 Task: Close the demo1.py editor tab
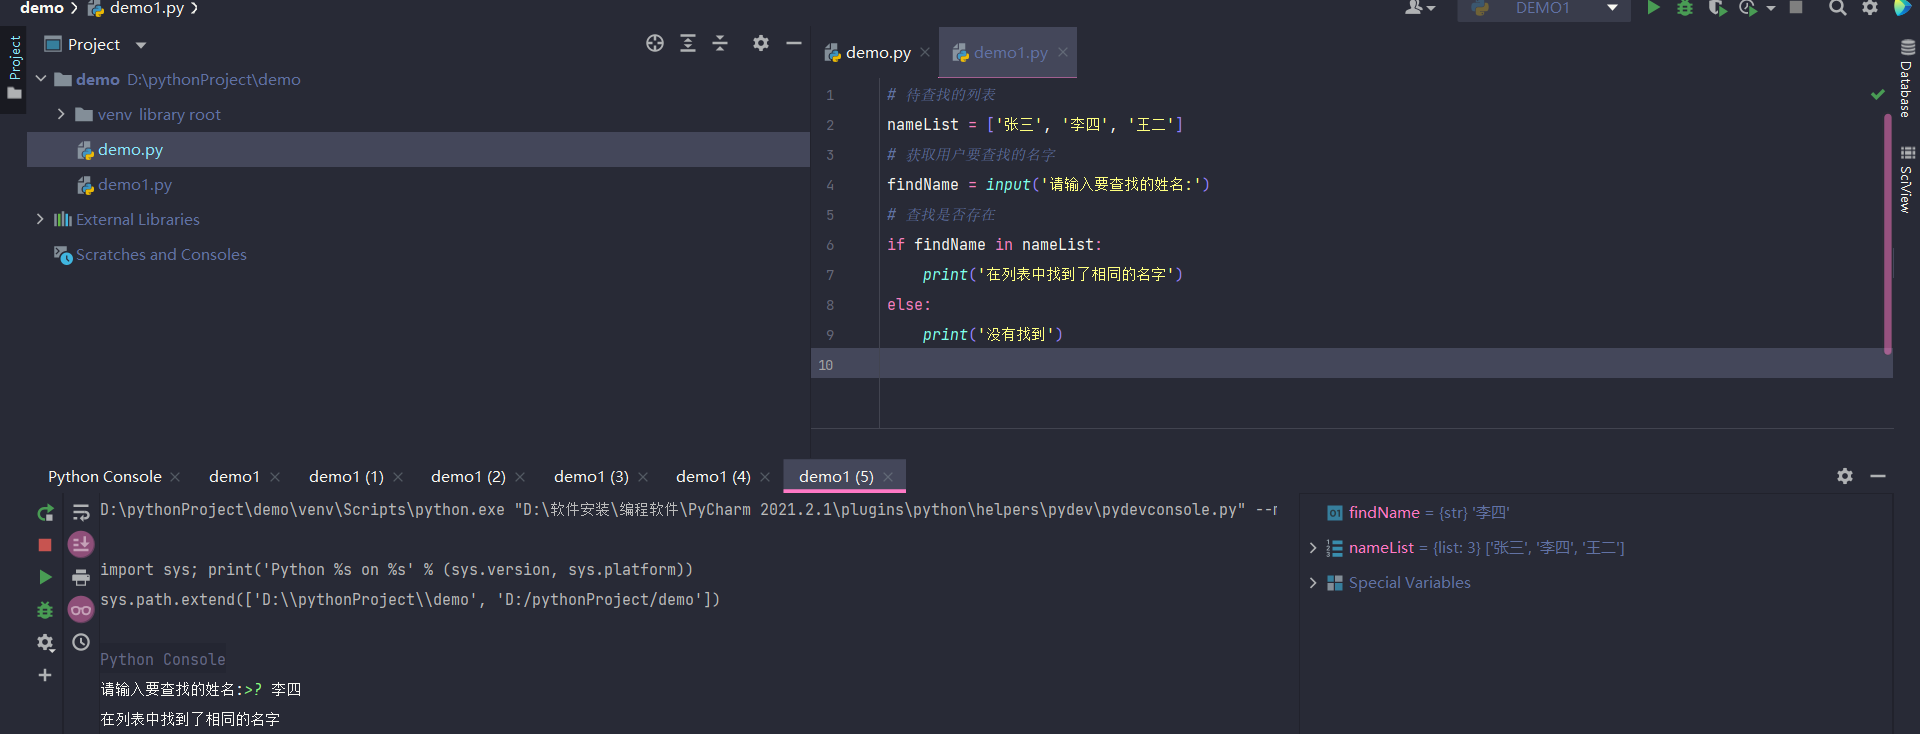coord(1063,52)
